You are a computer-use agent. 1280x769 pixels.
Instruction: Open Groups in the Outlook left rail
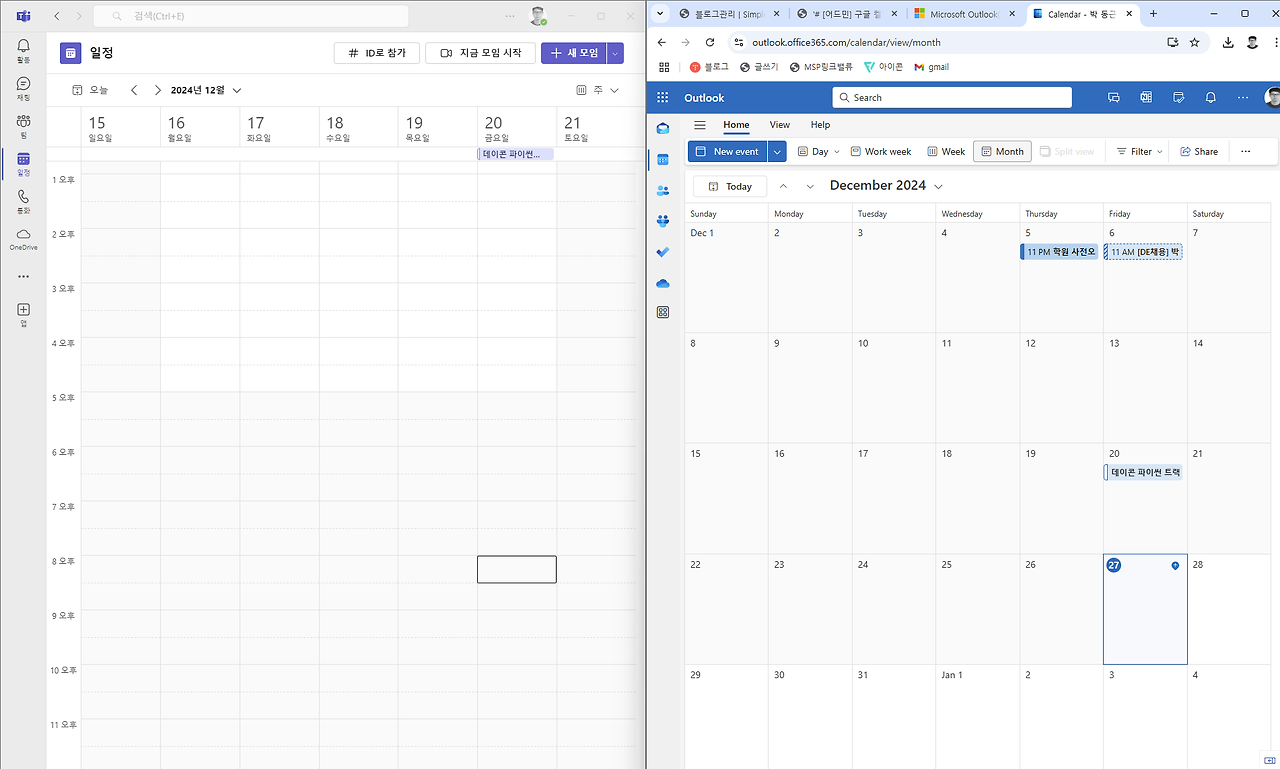pyautogui.click(x=662, y=221)
